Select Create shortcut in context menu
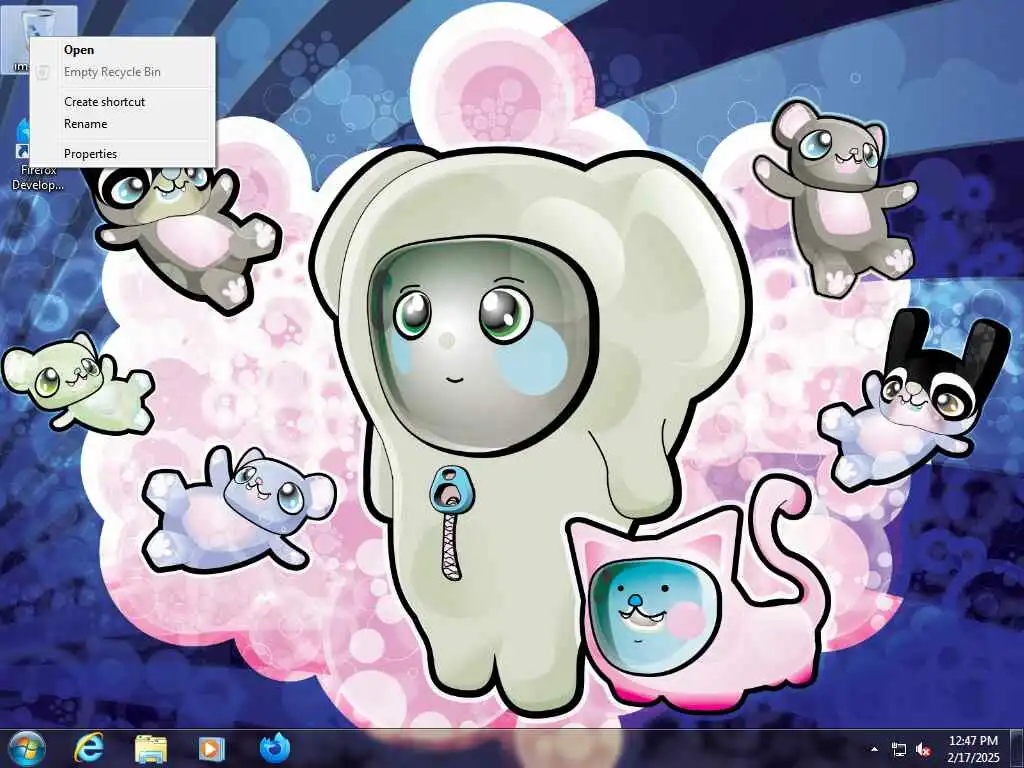Image resolution: width=1024 pixels, height=768 pixels. pos(122,101)
